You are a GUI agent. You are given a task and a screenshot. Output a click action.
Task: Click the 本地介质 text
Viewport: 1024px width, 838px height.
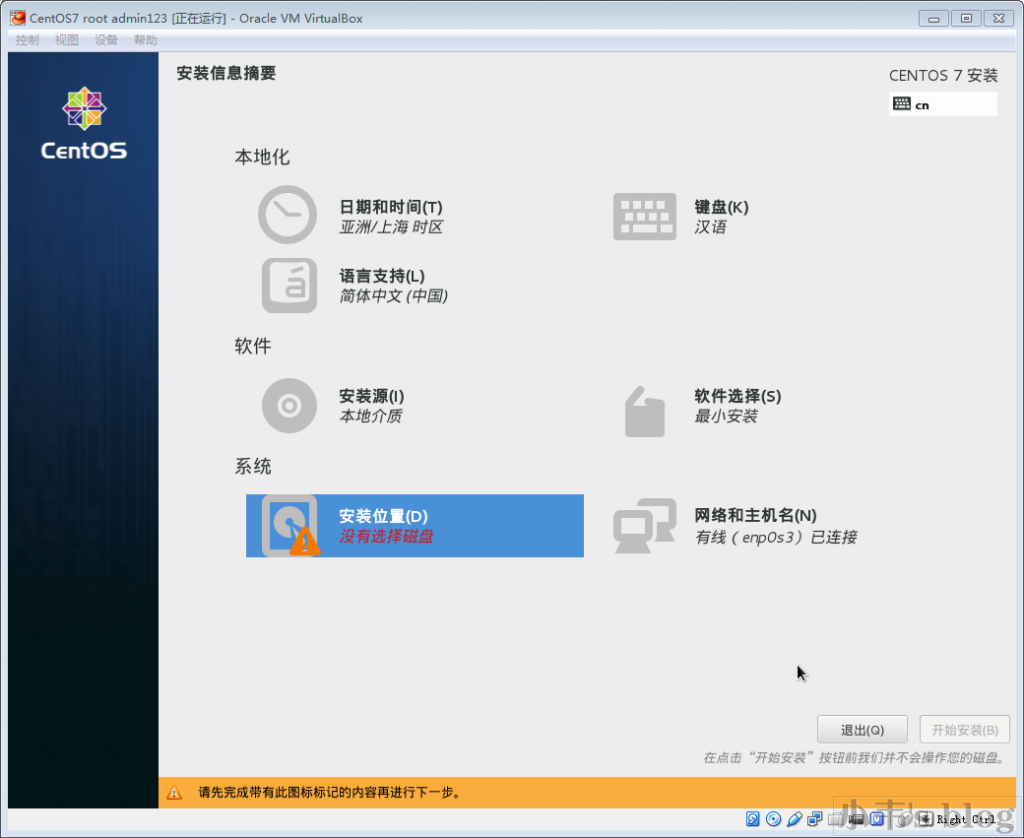(370, 416)
